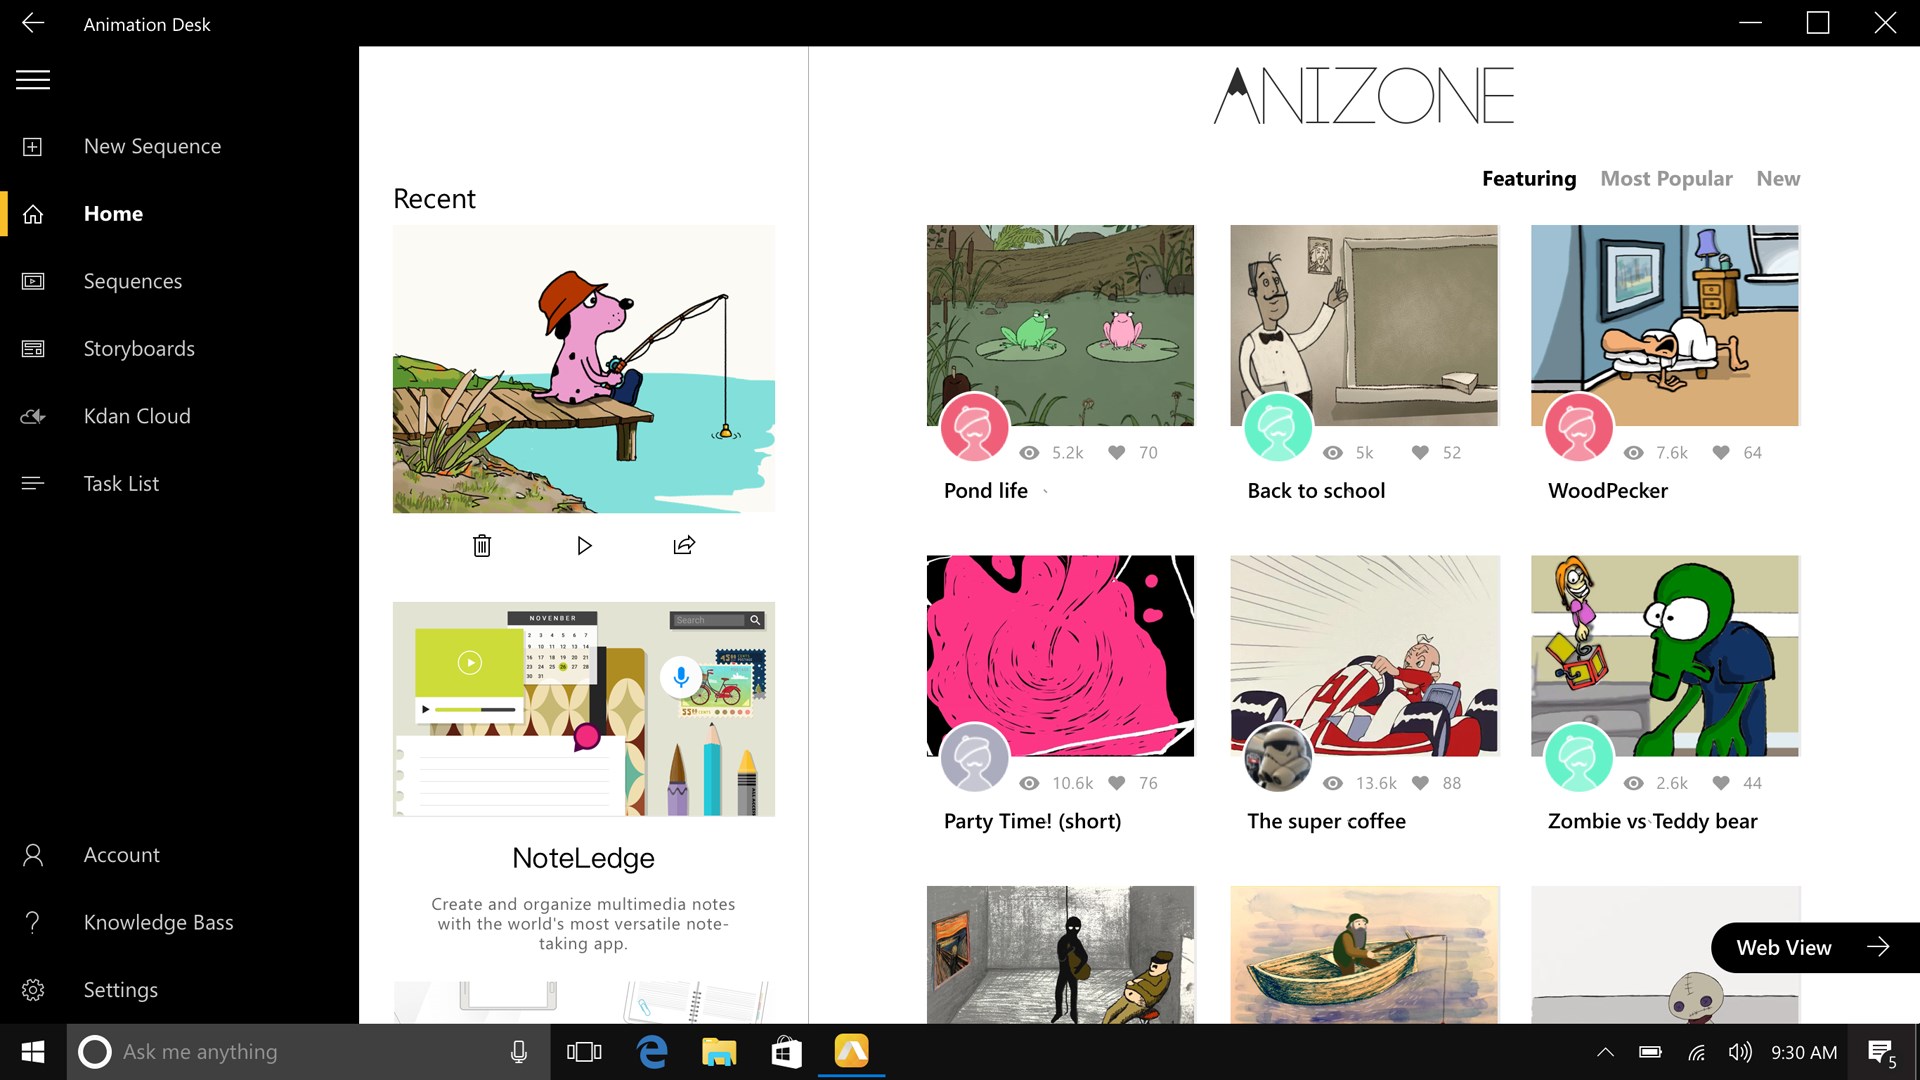Open the hamburger navigation menu

tap(33, 80)
